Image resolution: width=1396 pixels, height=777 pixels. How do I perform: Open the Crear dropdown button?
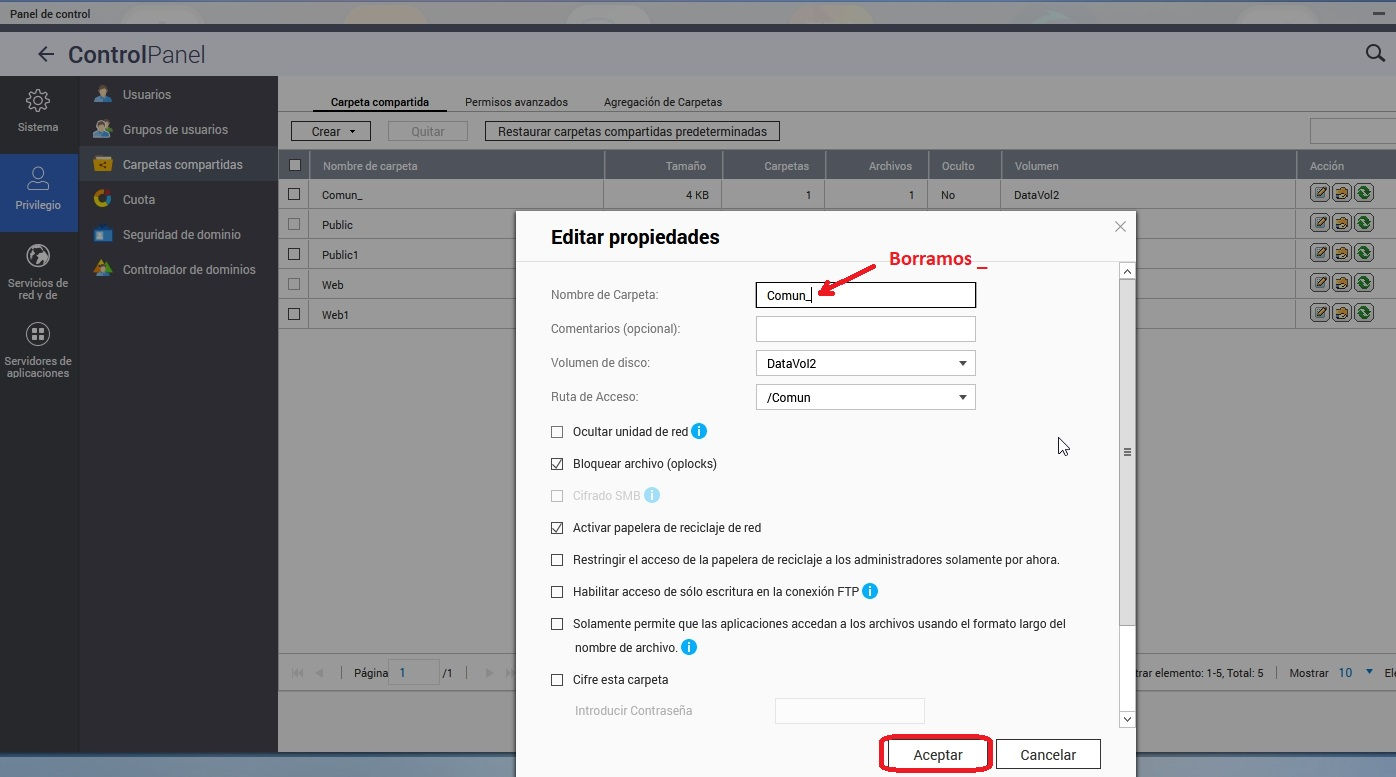pos(331,131)
